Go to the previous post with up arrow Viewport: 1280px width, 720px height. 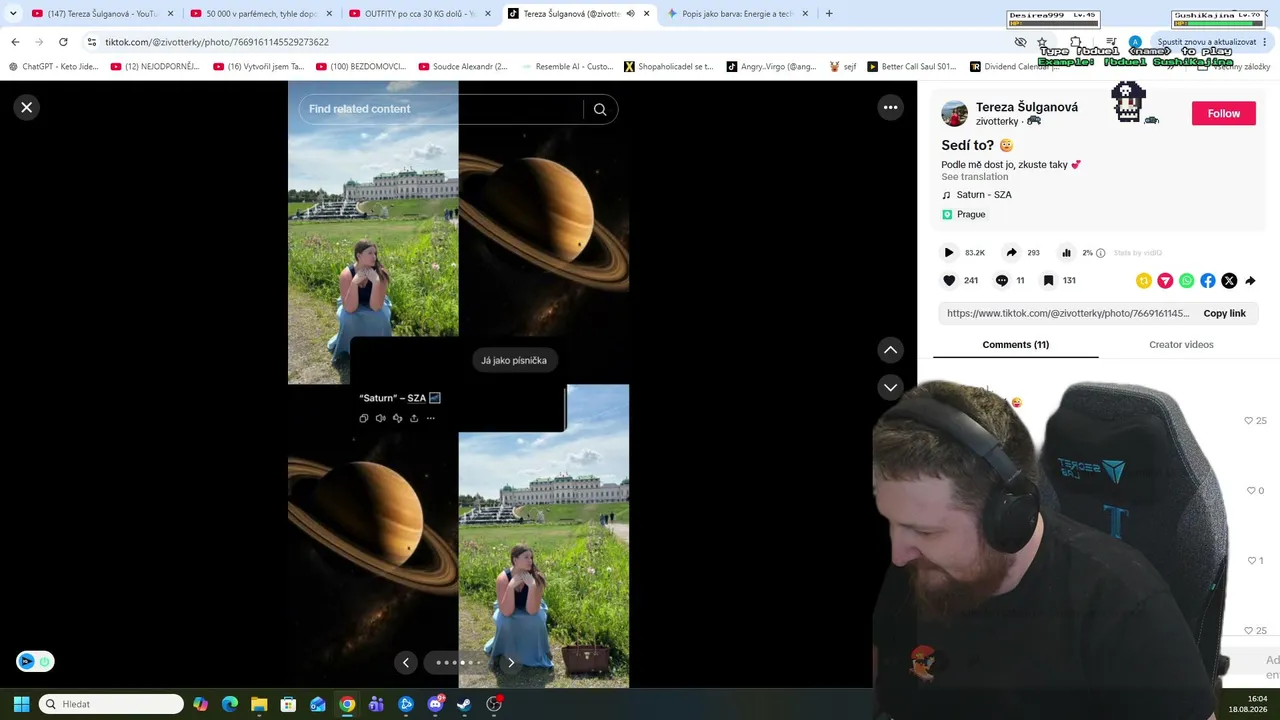[x=890, y=350]
